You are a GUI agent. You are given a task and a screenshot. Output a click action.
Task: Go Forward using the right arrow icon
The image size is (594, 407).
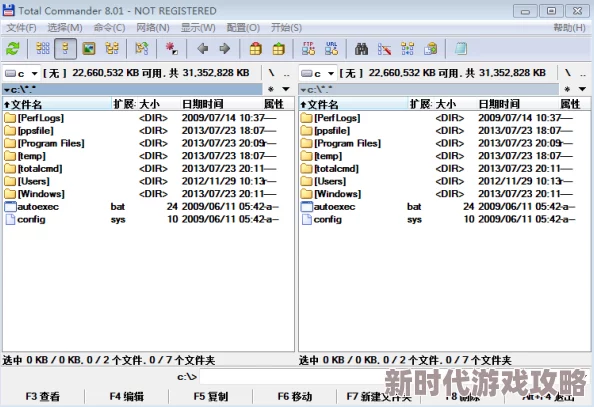(x=225, y=49)
